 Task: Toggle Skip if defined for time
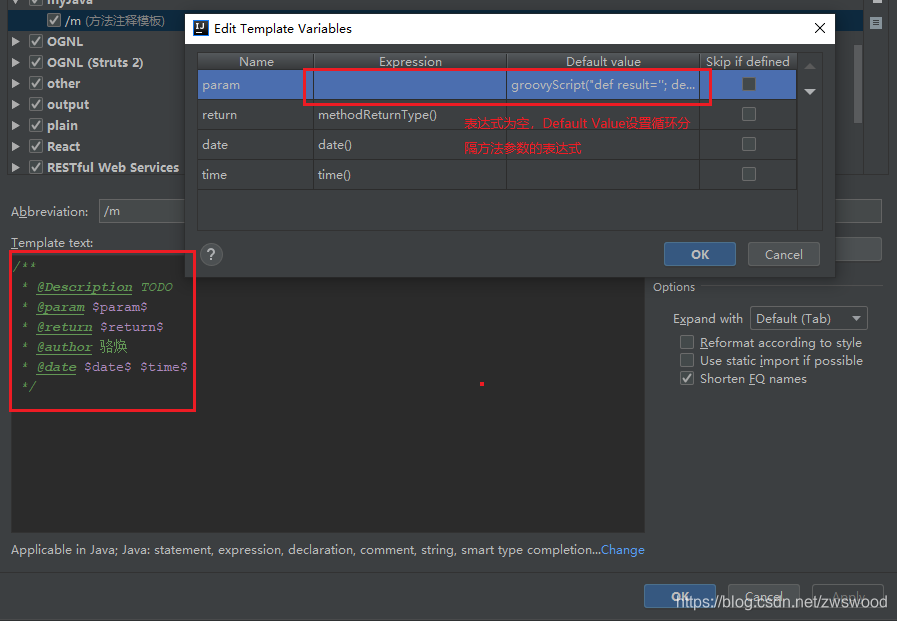[748, 174]
